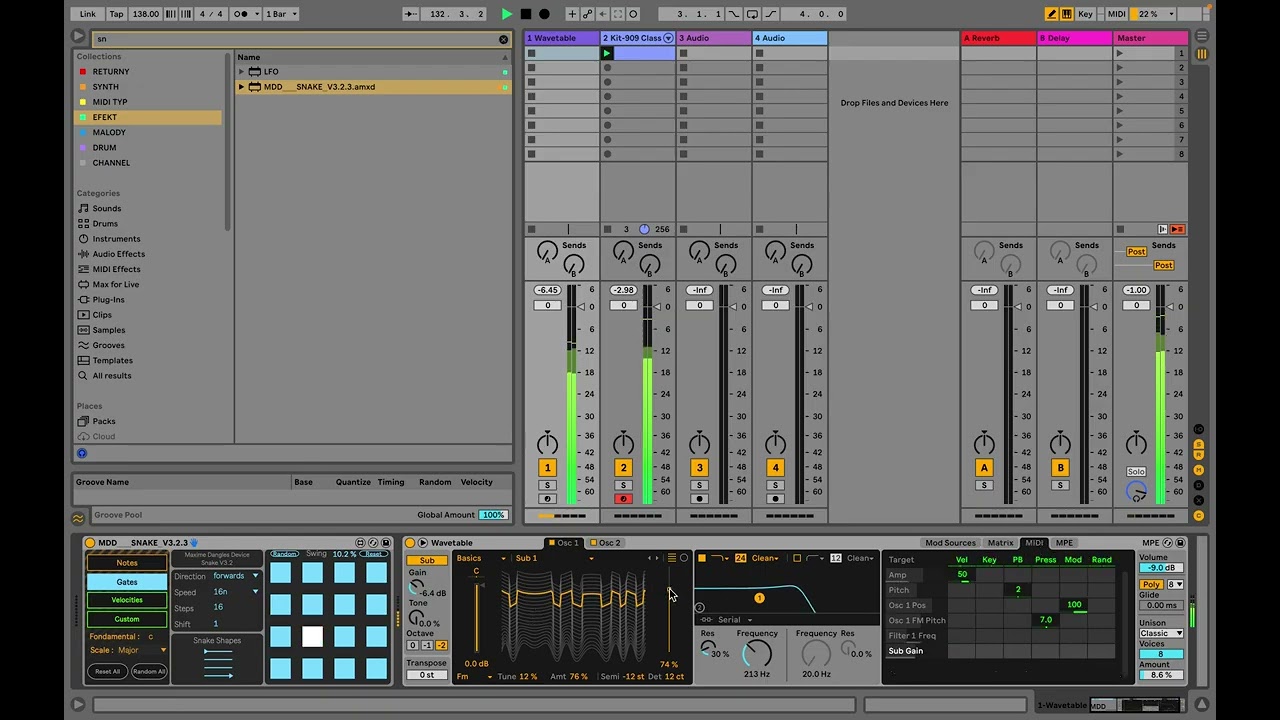Toggle Return A track activator
The width and height of the screenshot is (1280, 720).
click(984, 467)
